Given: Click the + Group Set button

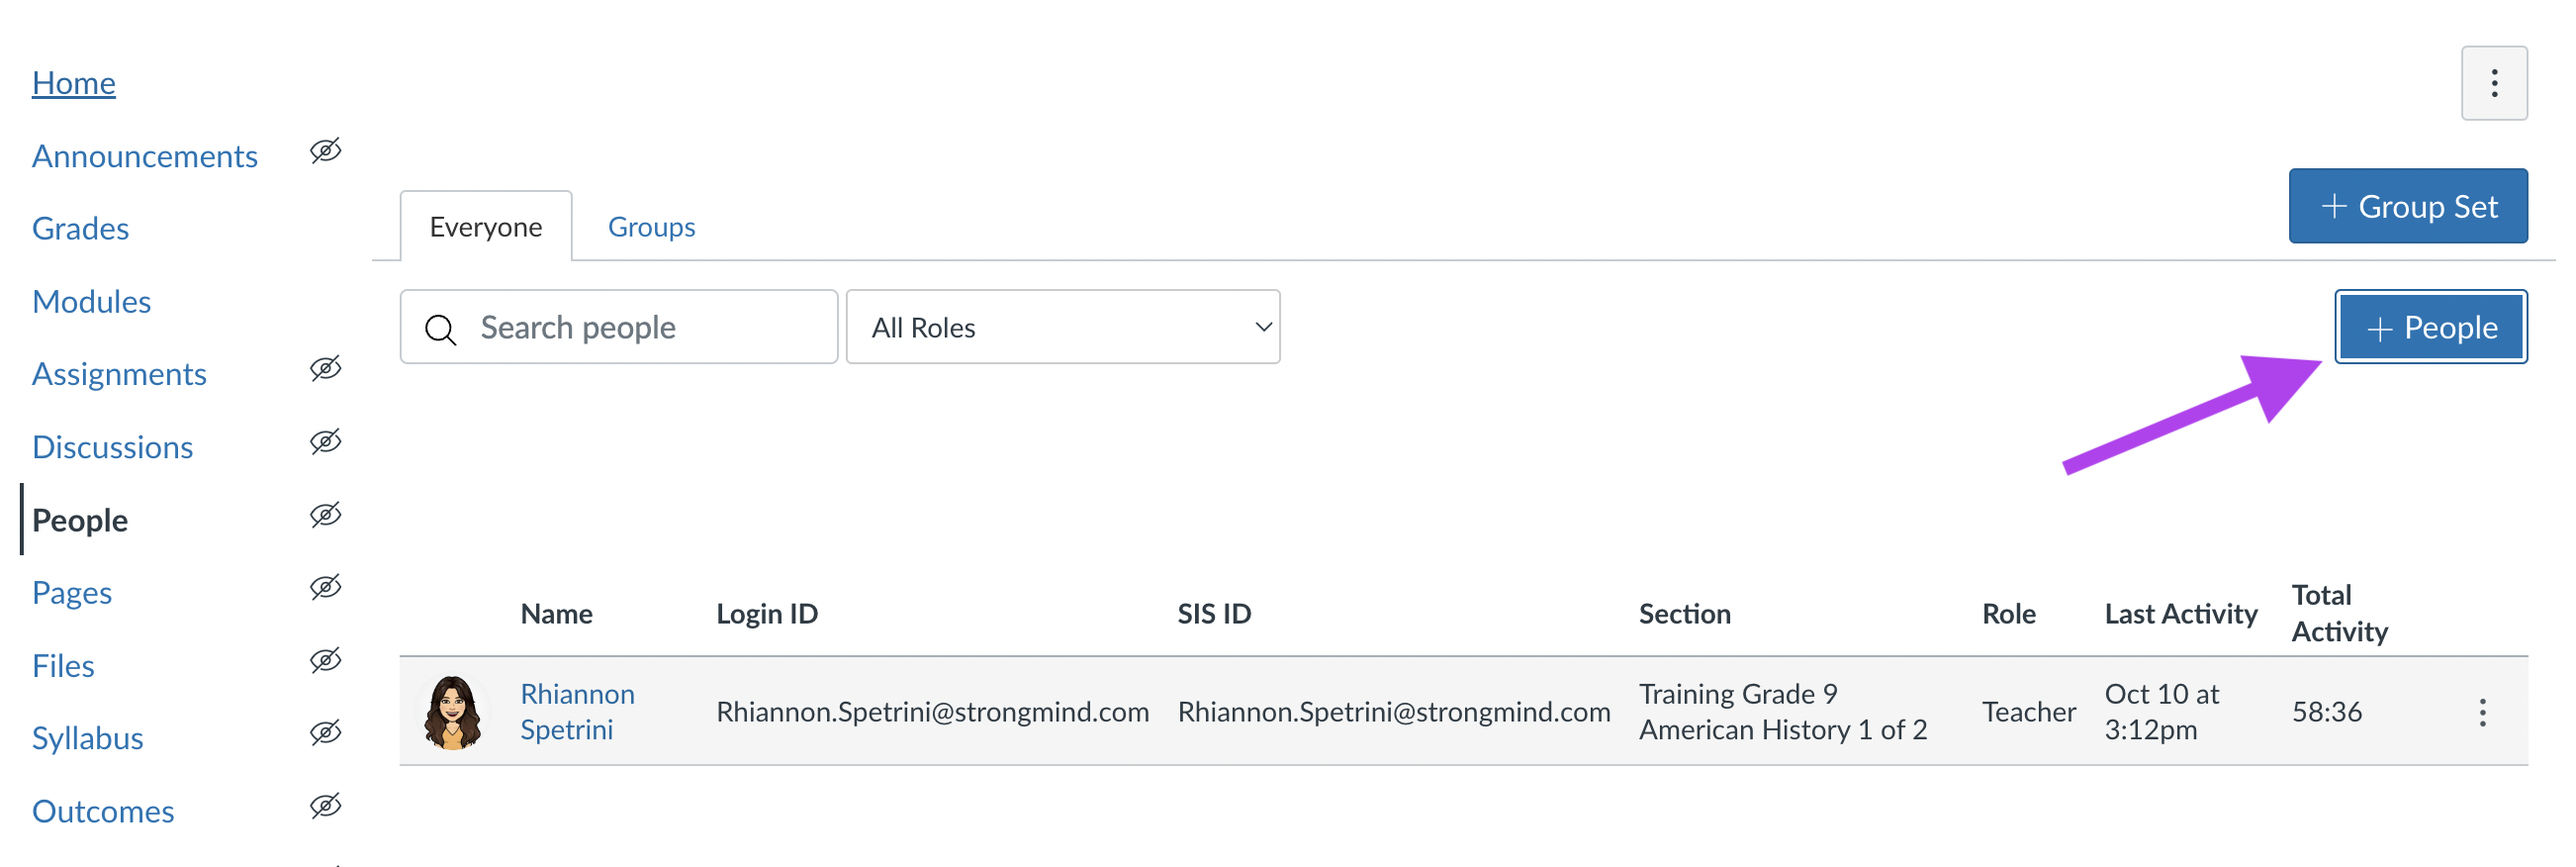Looking at the screenshot, I should point(2408,206).
